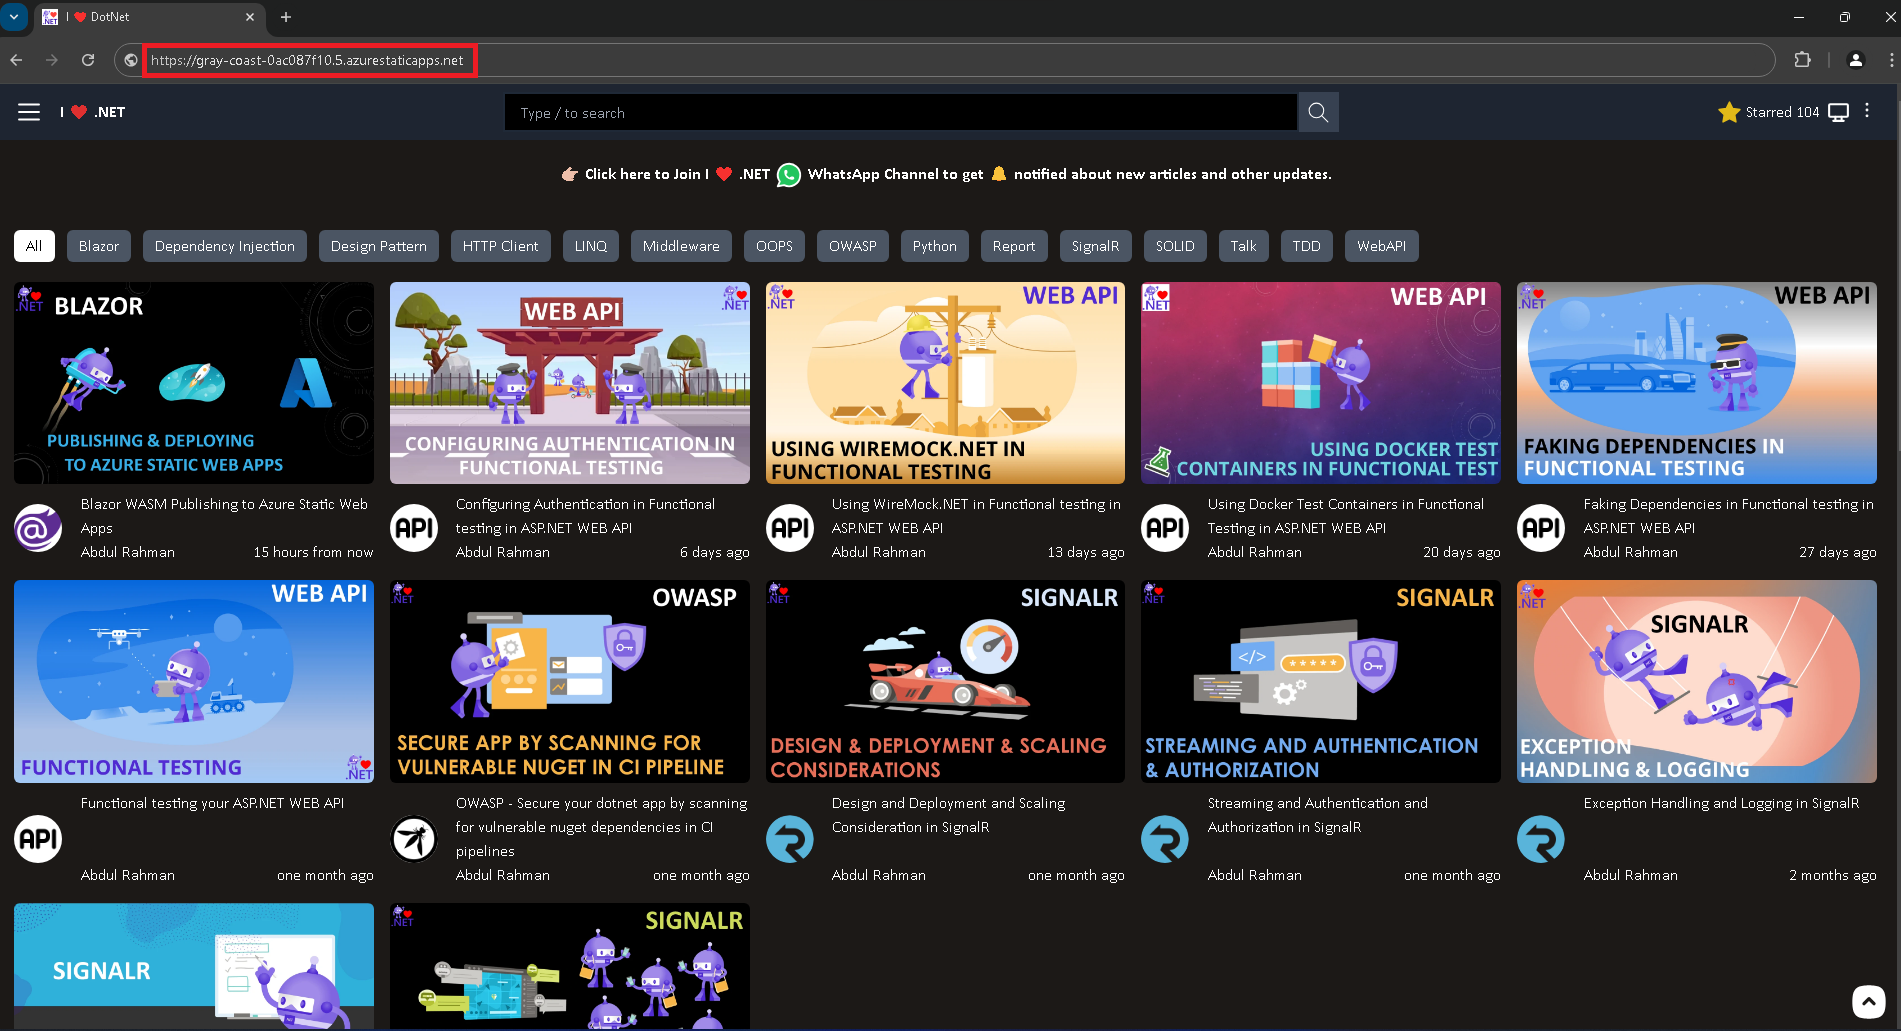1901x1031 pixels.
Task: Select the Talk filter chip
Action: (1243, 246)
